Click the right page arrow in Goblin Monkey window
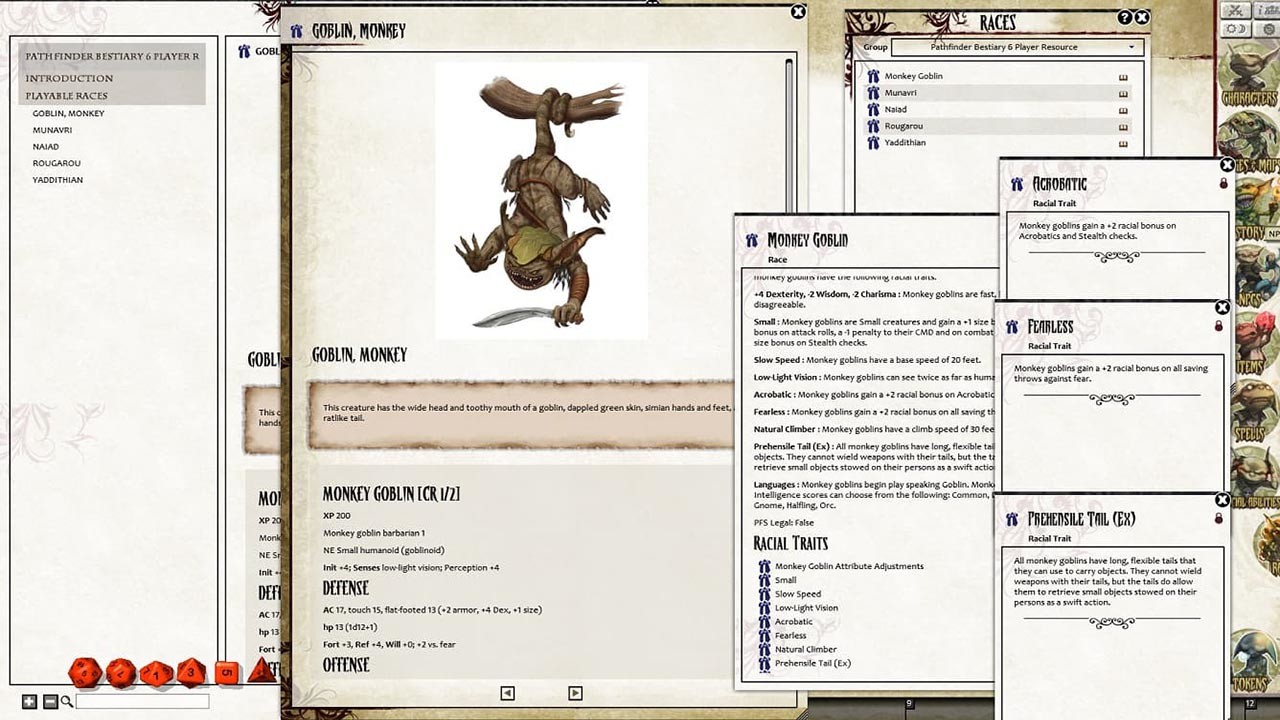 pos(574,693)
